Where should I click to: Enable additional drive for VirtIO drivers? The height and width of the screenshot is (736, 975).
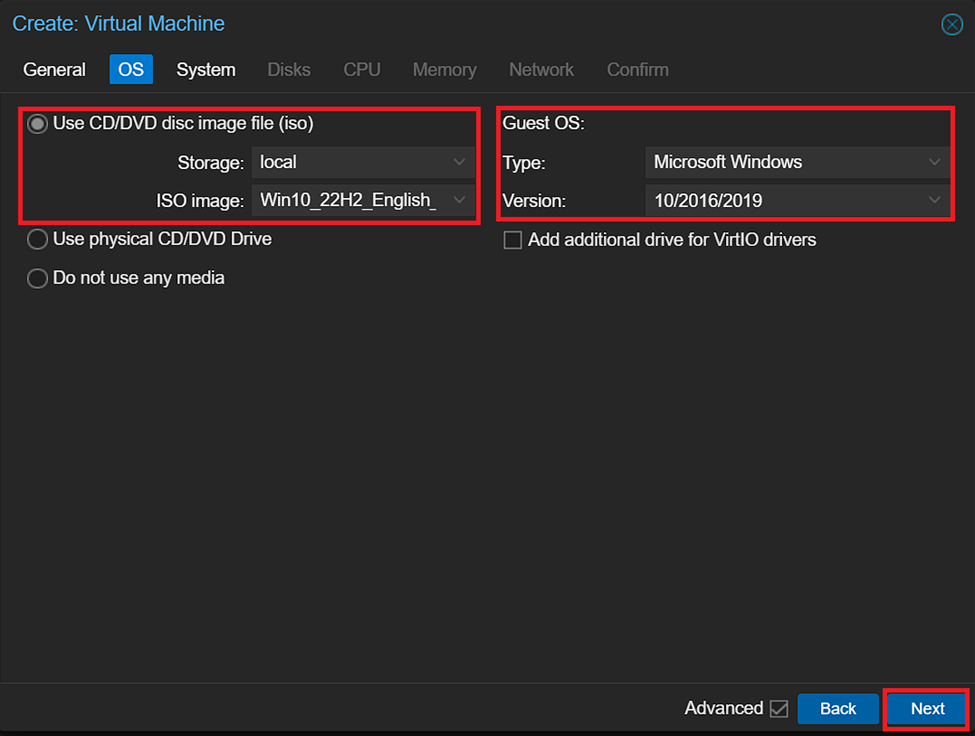[513, 240]
